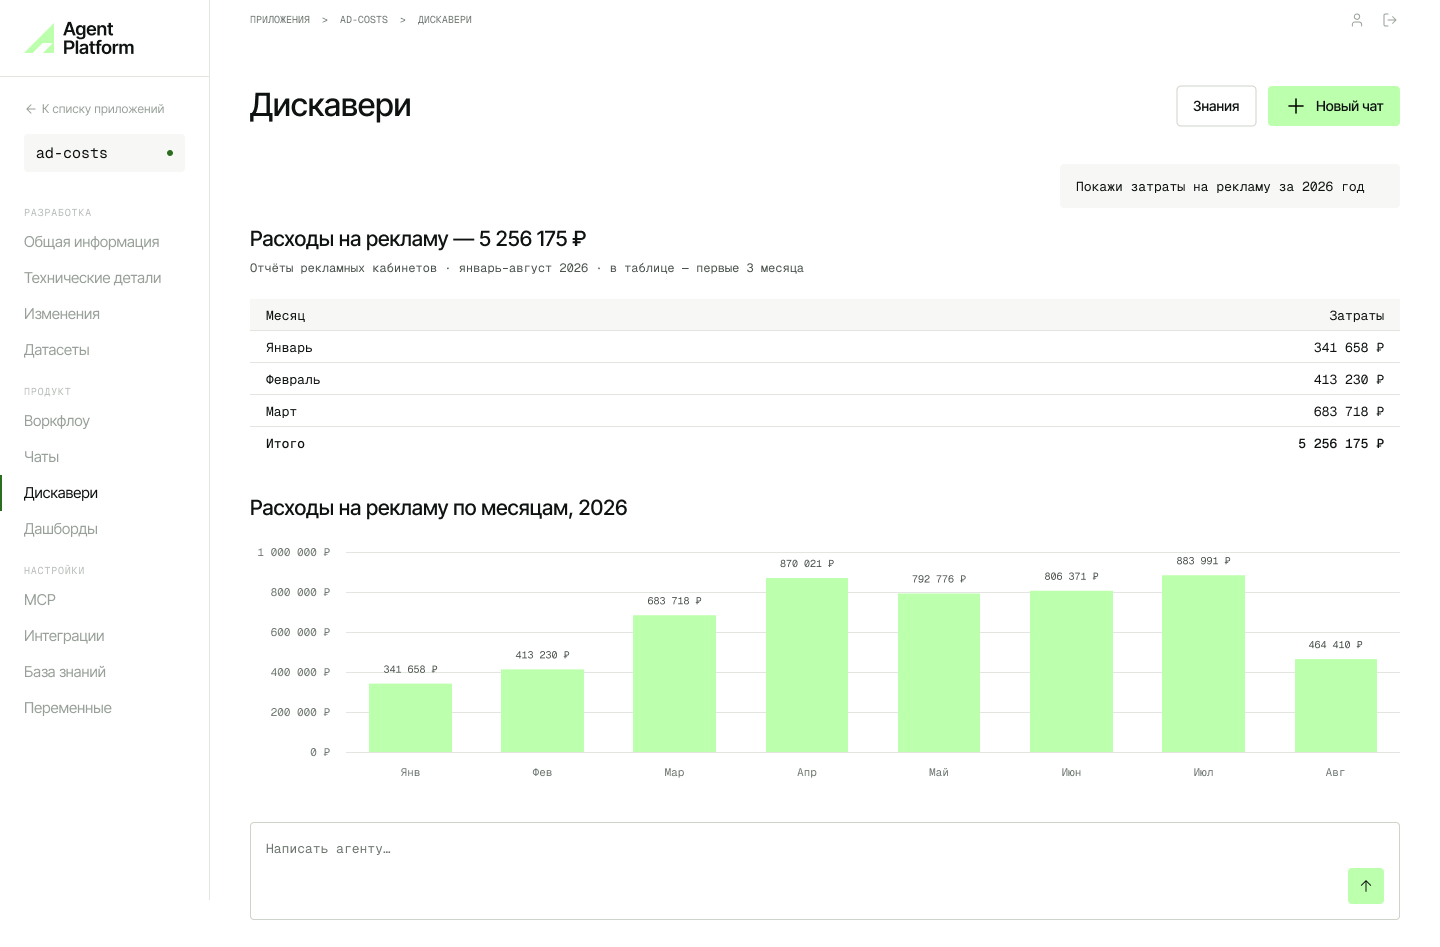Click the Знания button
Screen dimensions: 1440x947
click(x=1216, y=106)
